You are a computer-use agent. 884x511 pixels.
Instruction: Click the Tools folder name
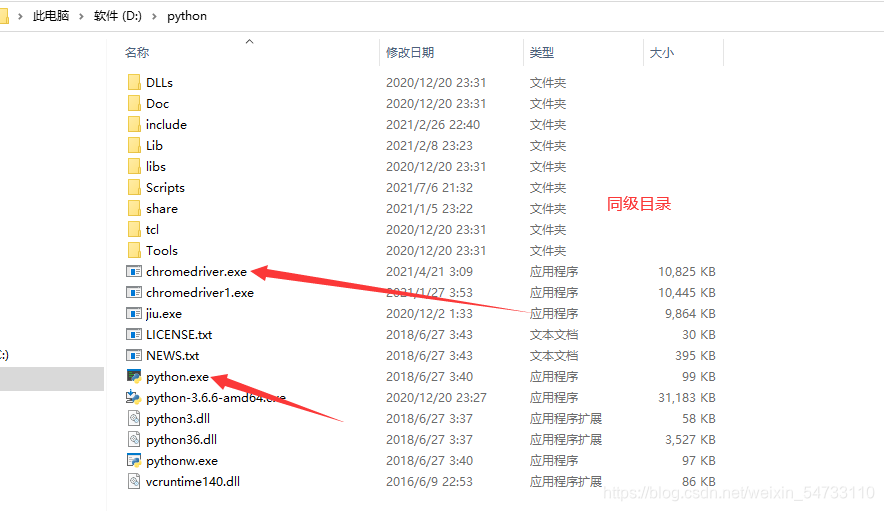click(x=162, y=250)
